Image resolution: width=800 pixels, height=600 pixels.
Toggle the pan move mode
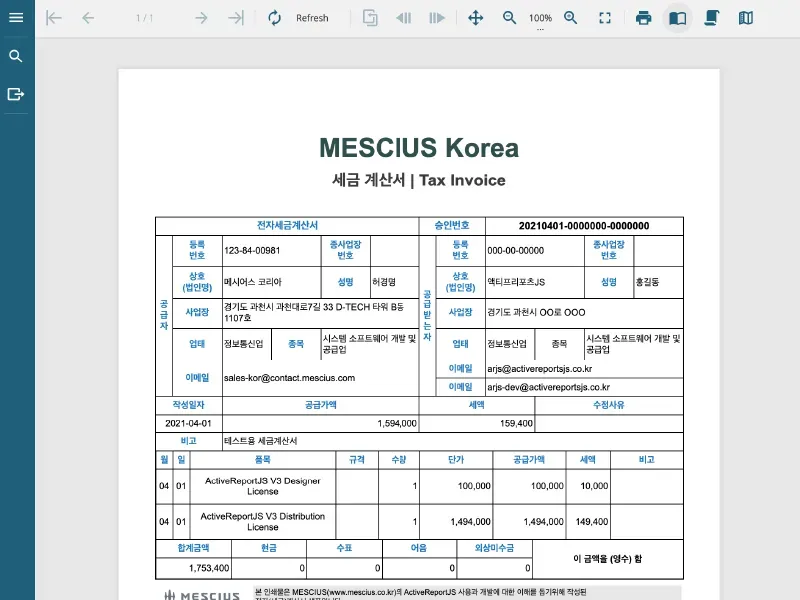coord(476,18)
